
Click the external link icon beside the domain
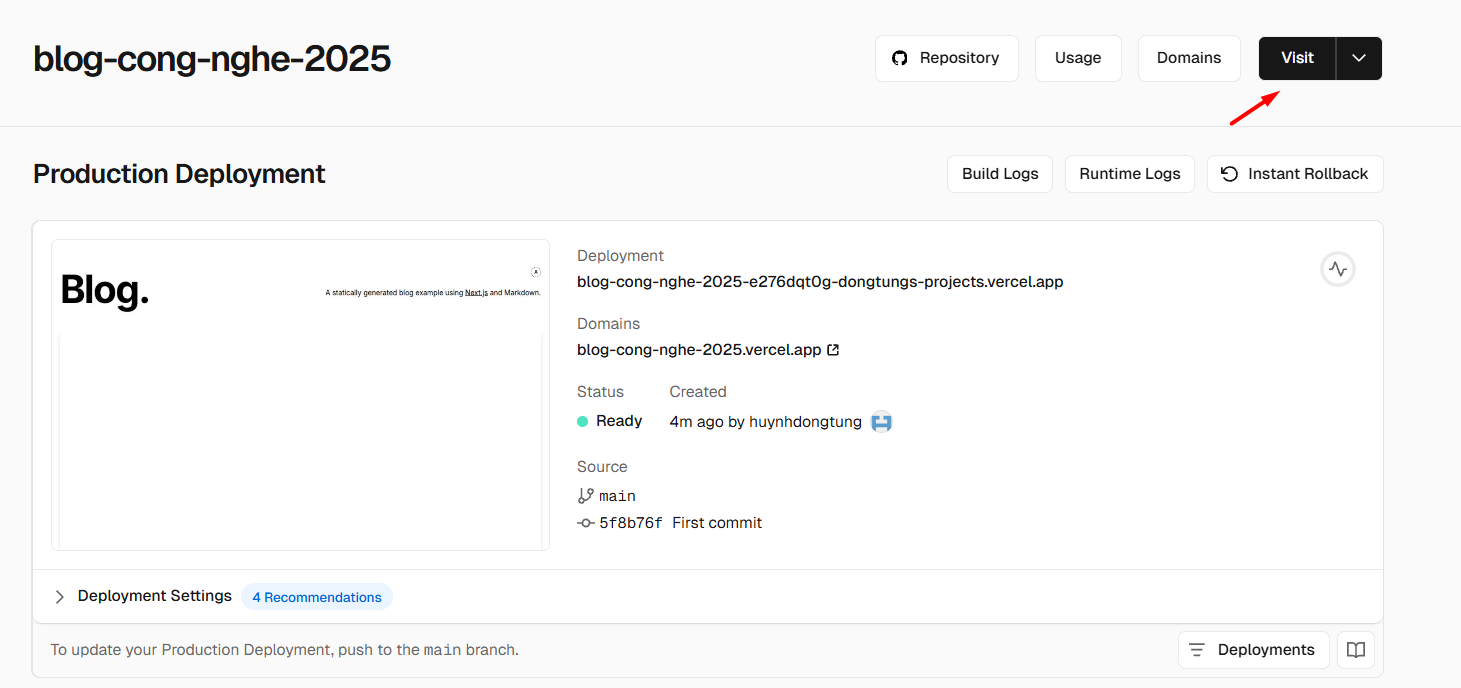(x=833, y=349)
